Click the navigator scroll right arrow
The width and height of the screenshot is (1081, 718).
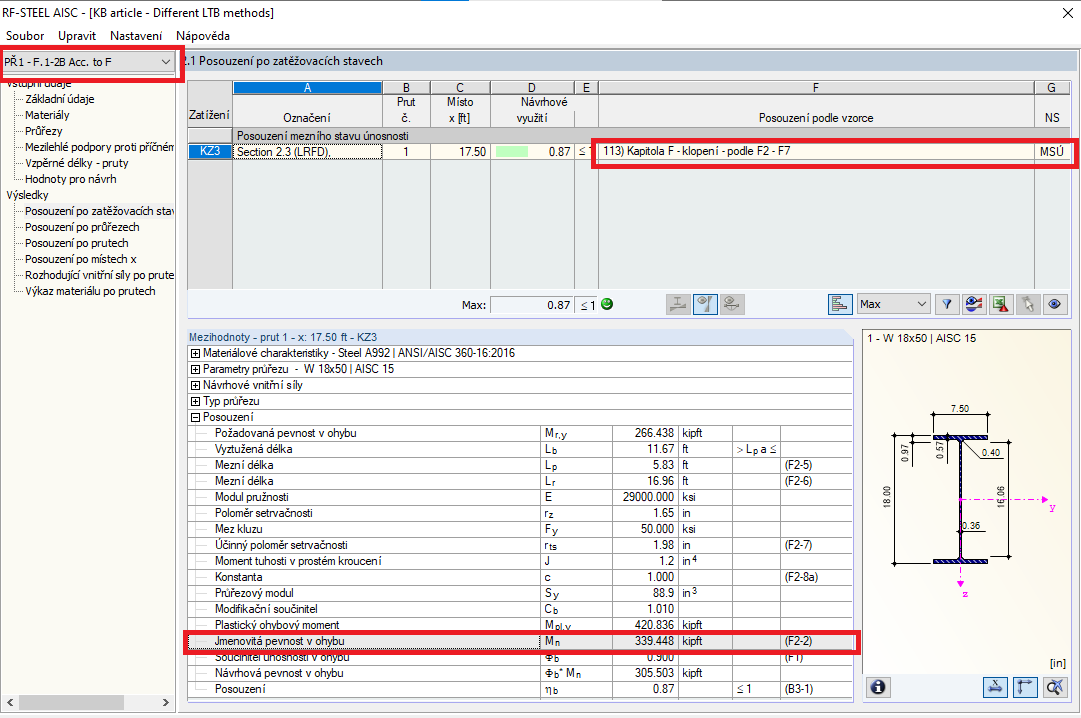click(x=165, y=702)
